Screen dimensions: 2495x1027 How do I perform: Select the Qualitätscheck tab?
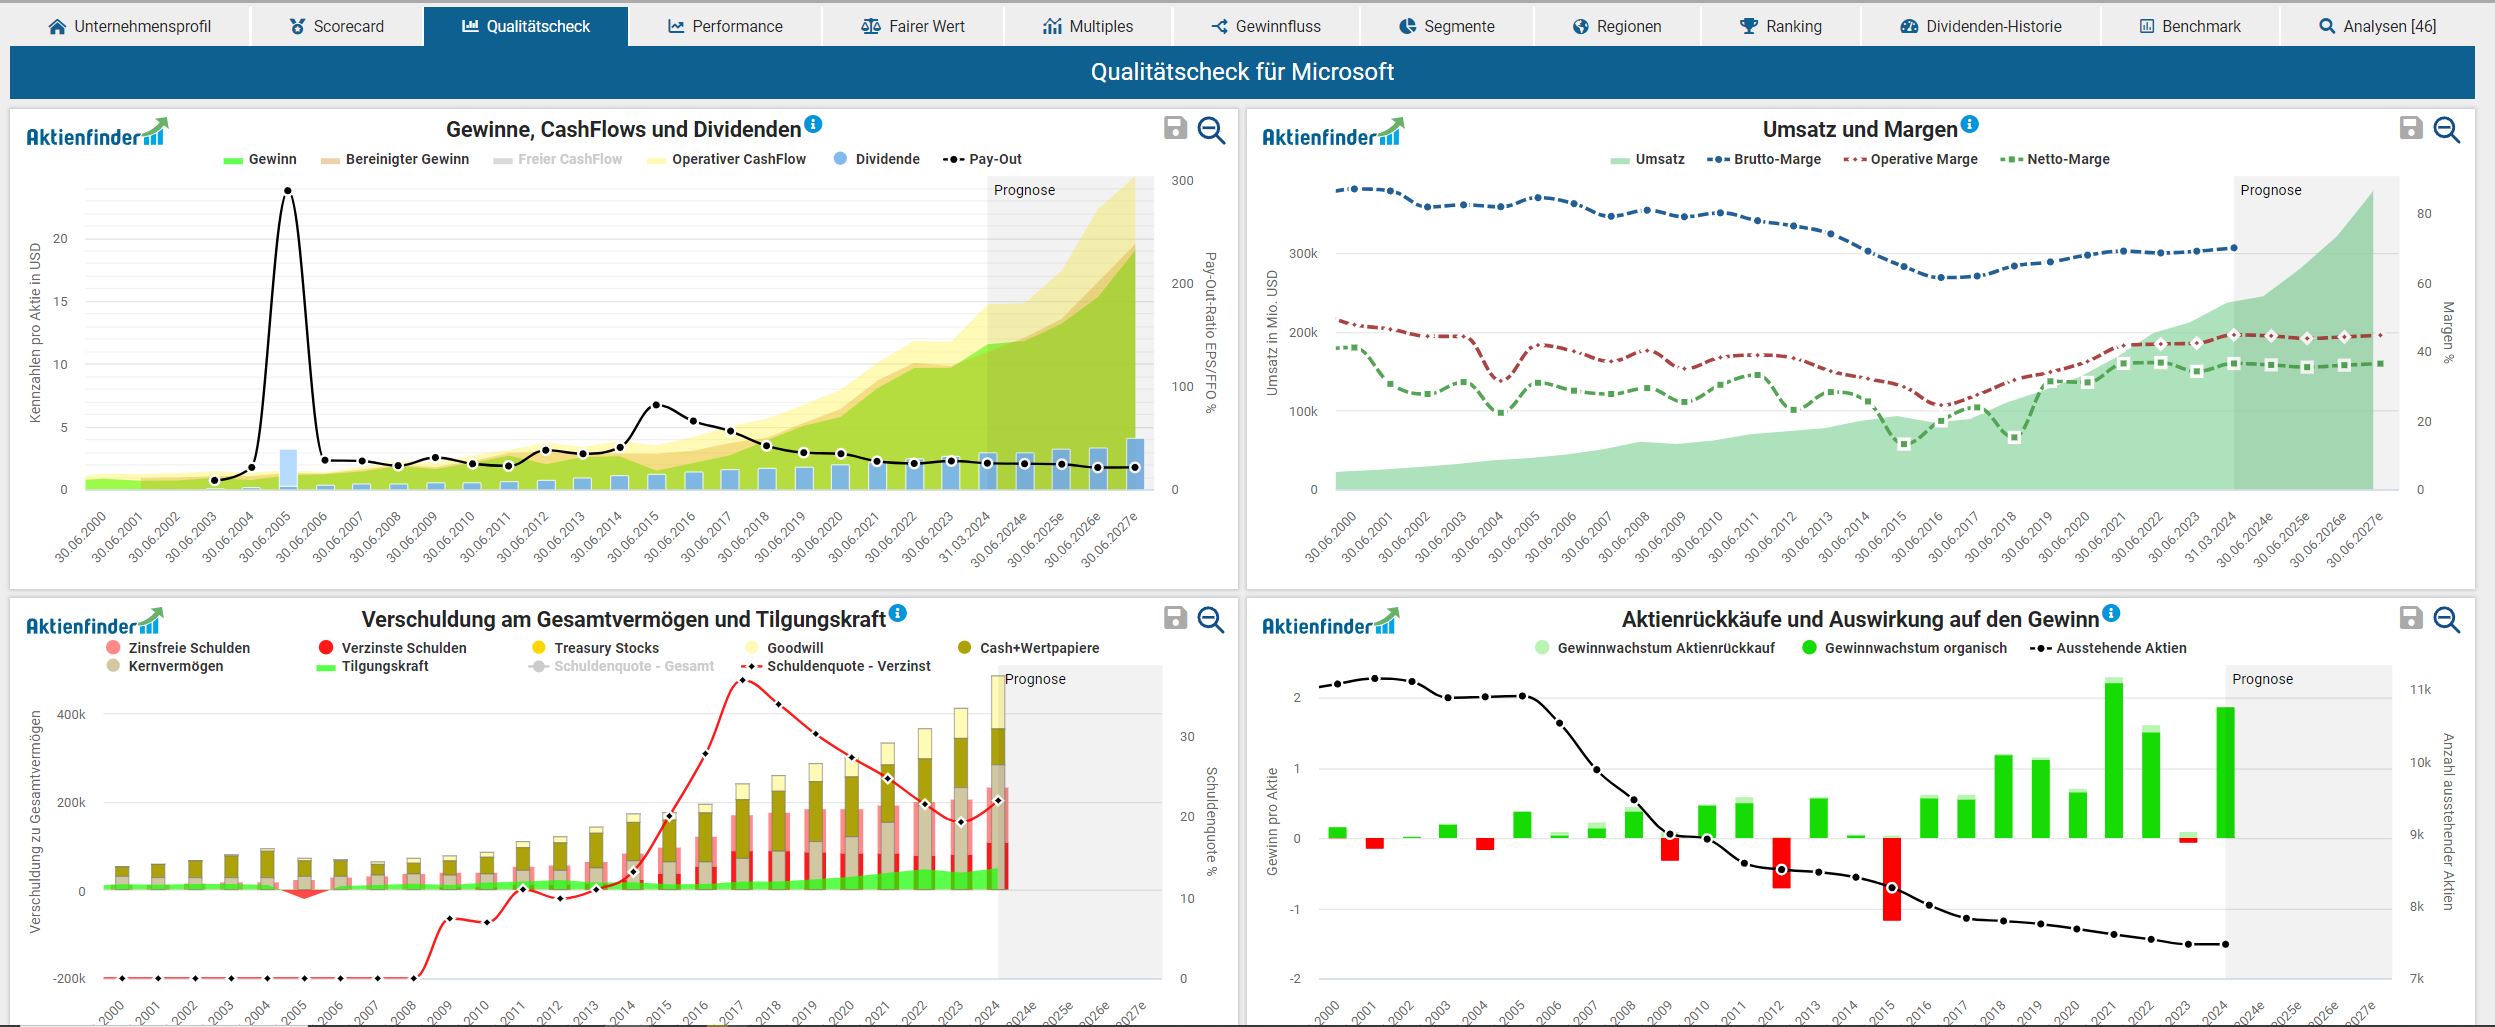point(526,26)
